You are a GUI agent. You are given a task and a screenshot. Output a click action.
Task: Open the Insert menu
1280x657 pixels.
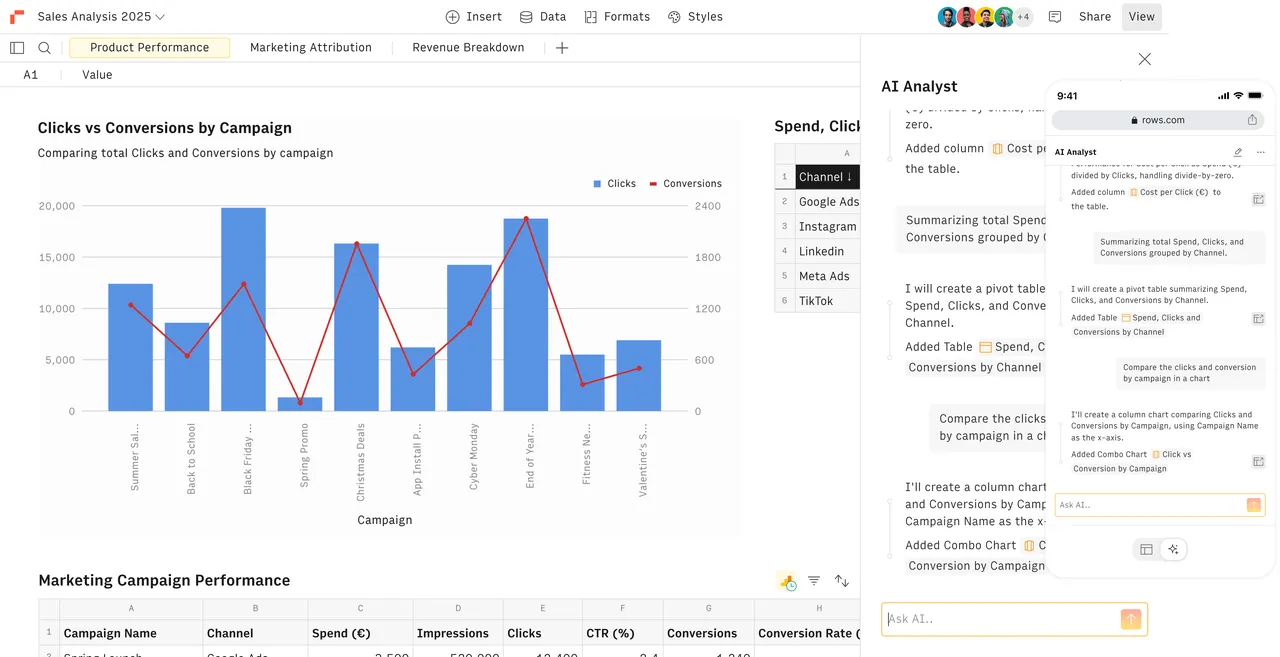tap(473, 17)
